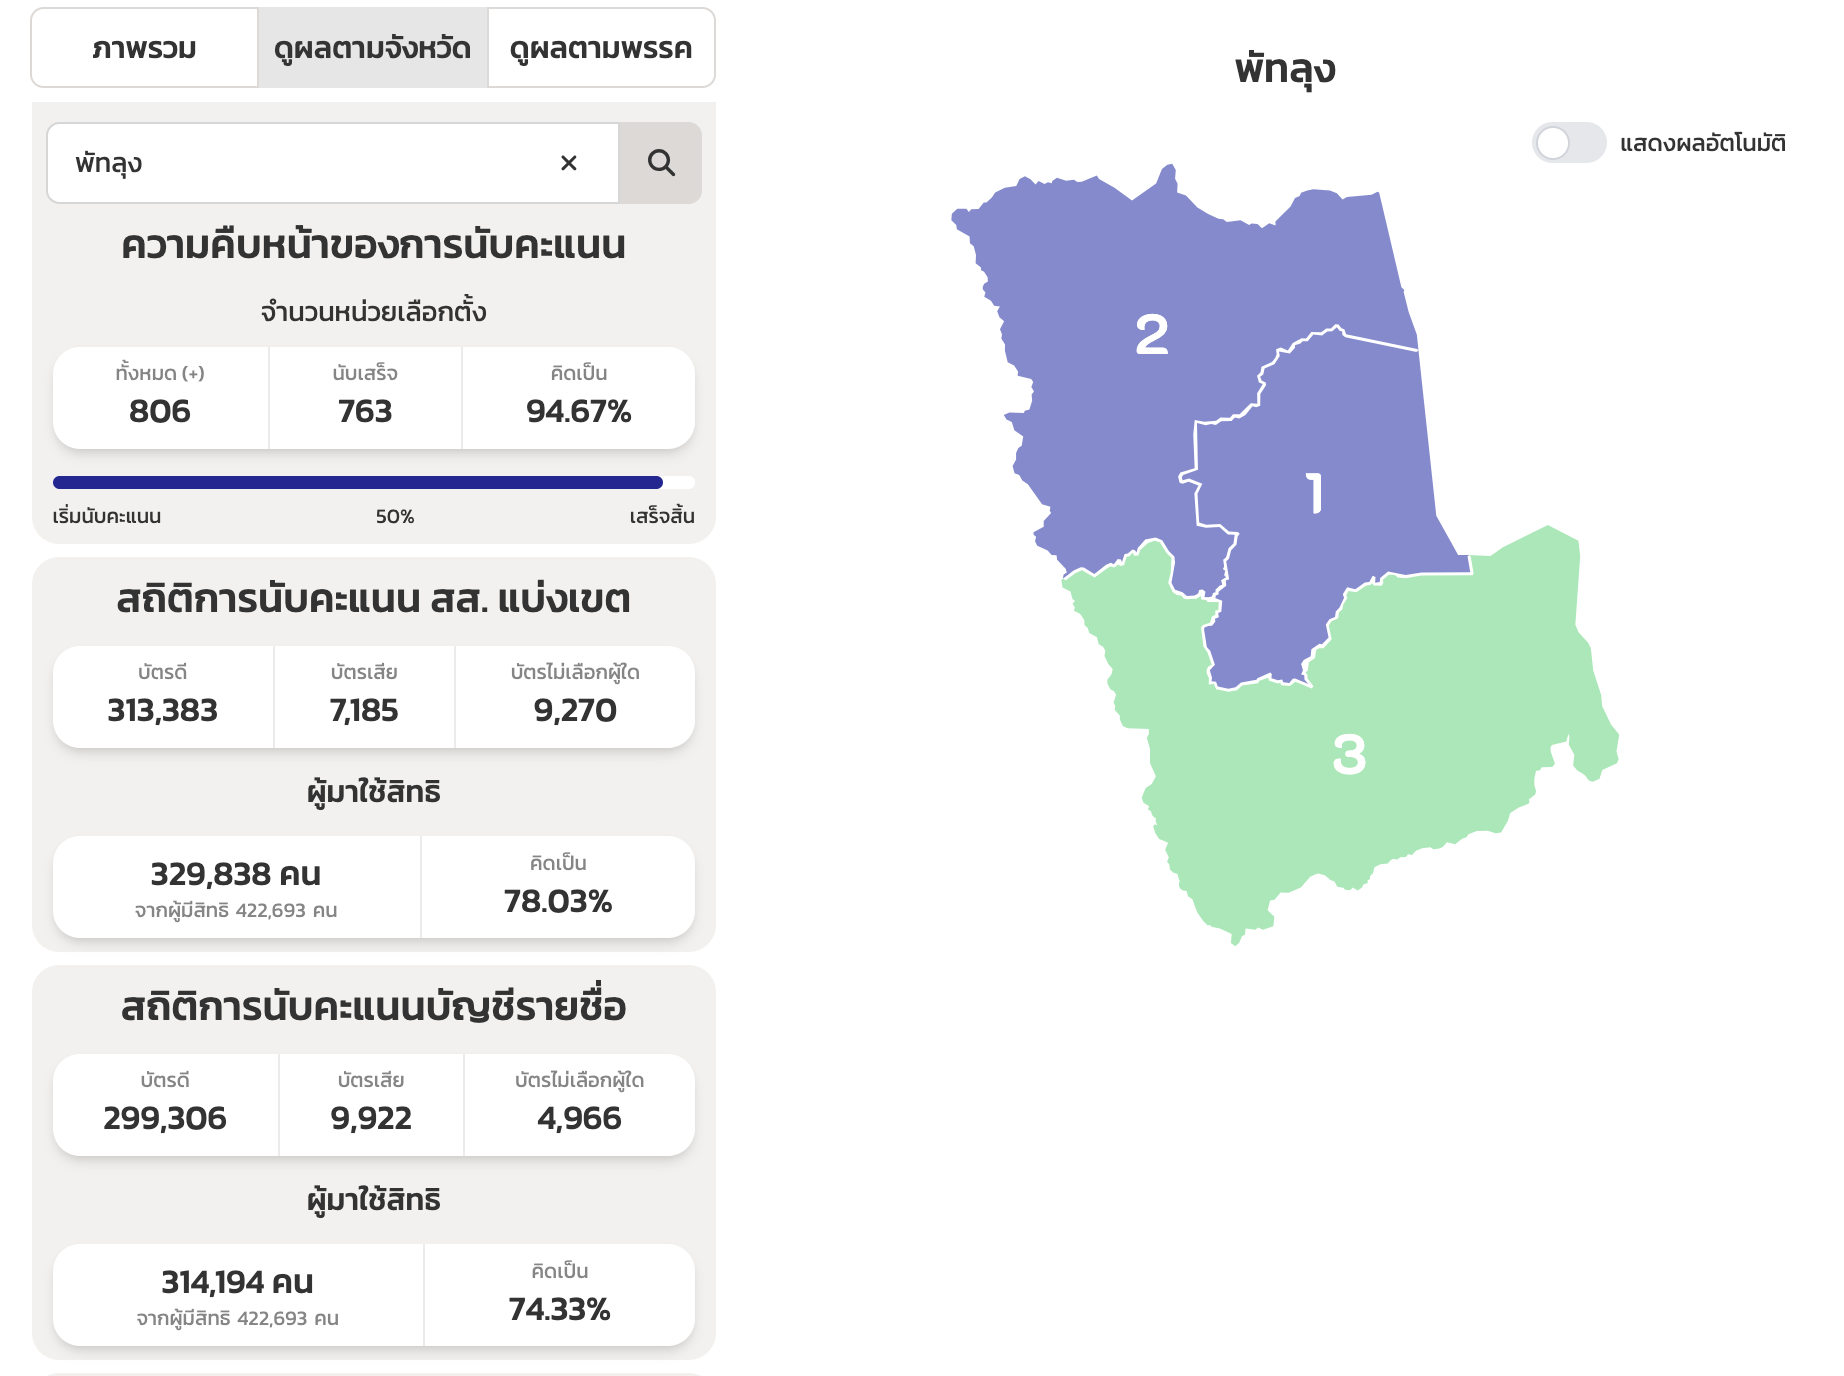The height and width of the screenshot is (1376, 1844).
Task: Toggle the แสดงผลอัตโนมัติ switch
Action: [x=1568, y=143]
